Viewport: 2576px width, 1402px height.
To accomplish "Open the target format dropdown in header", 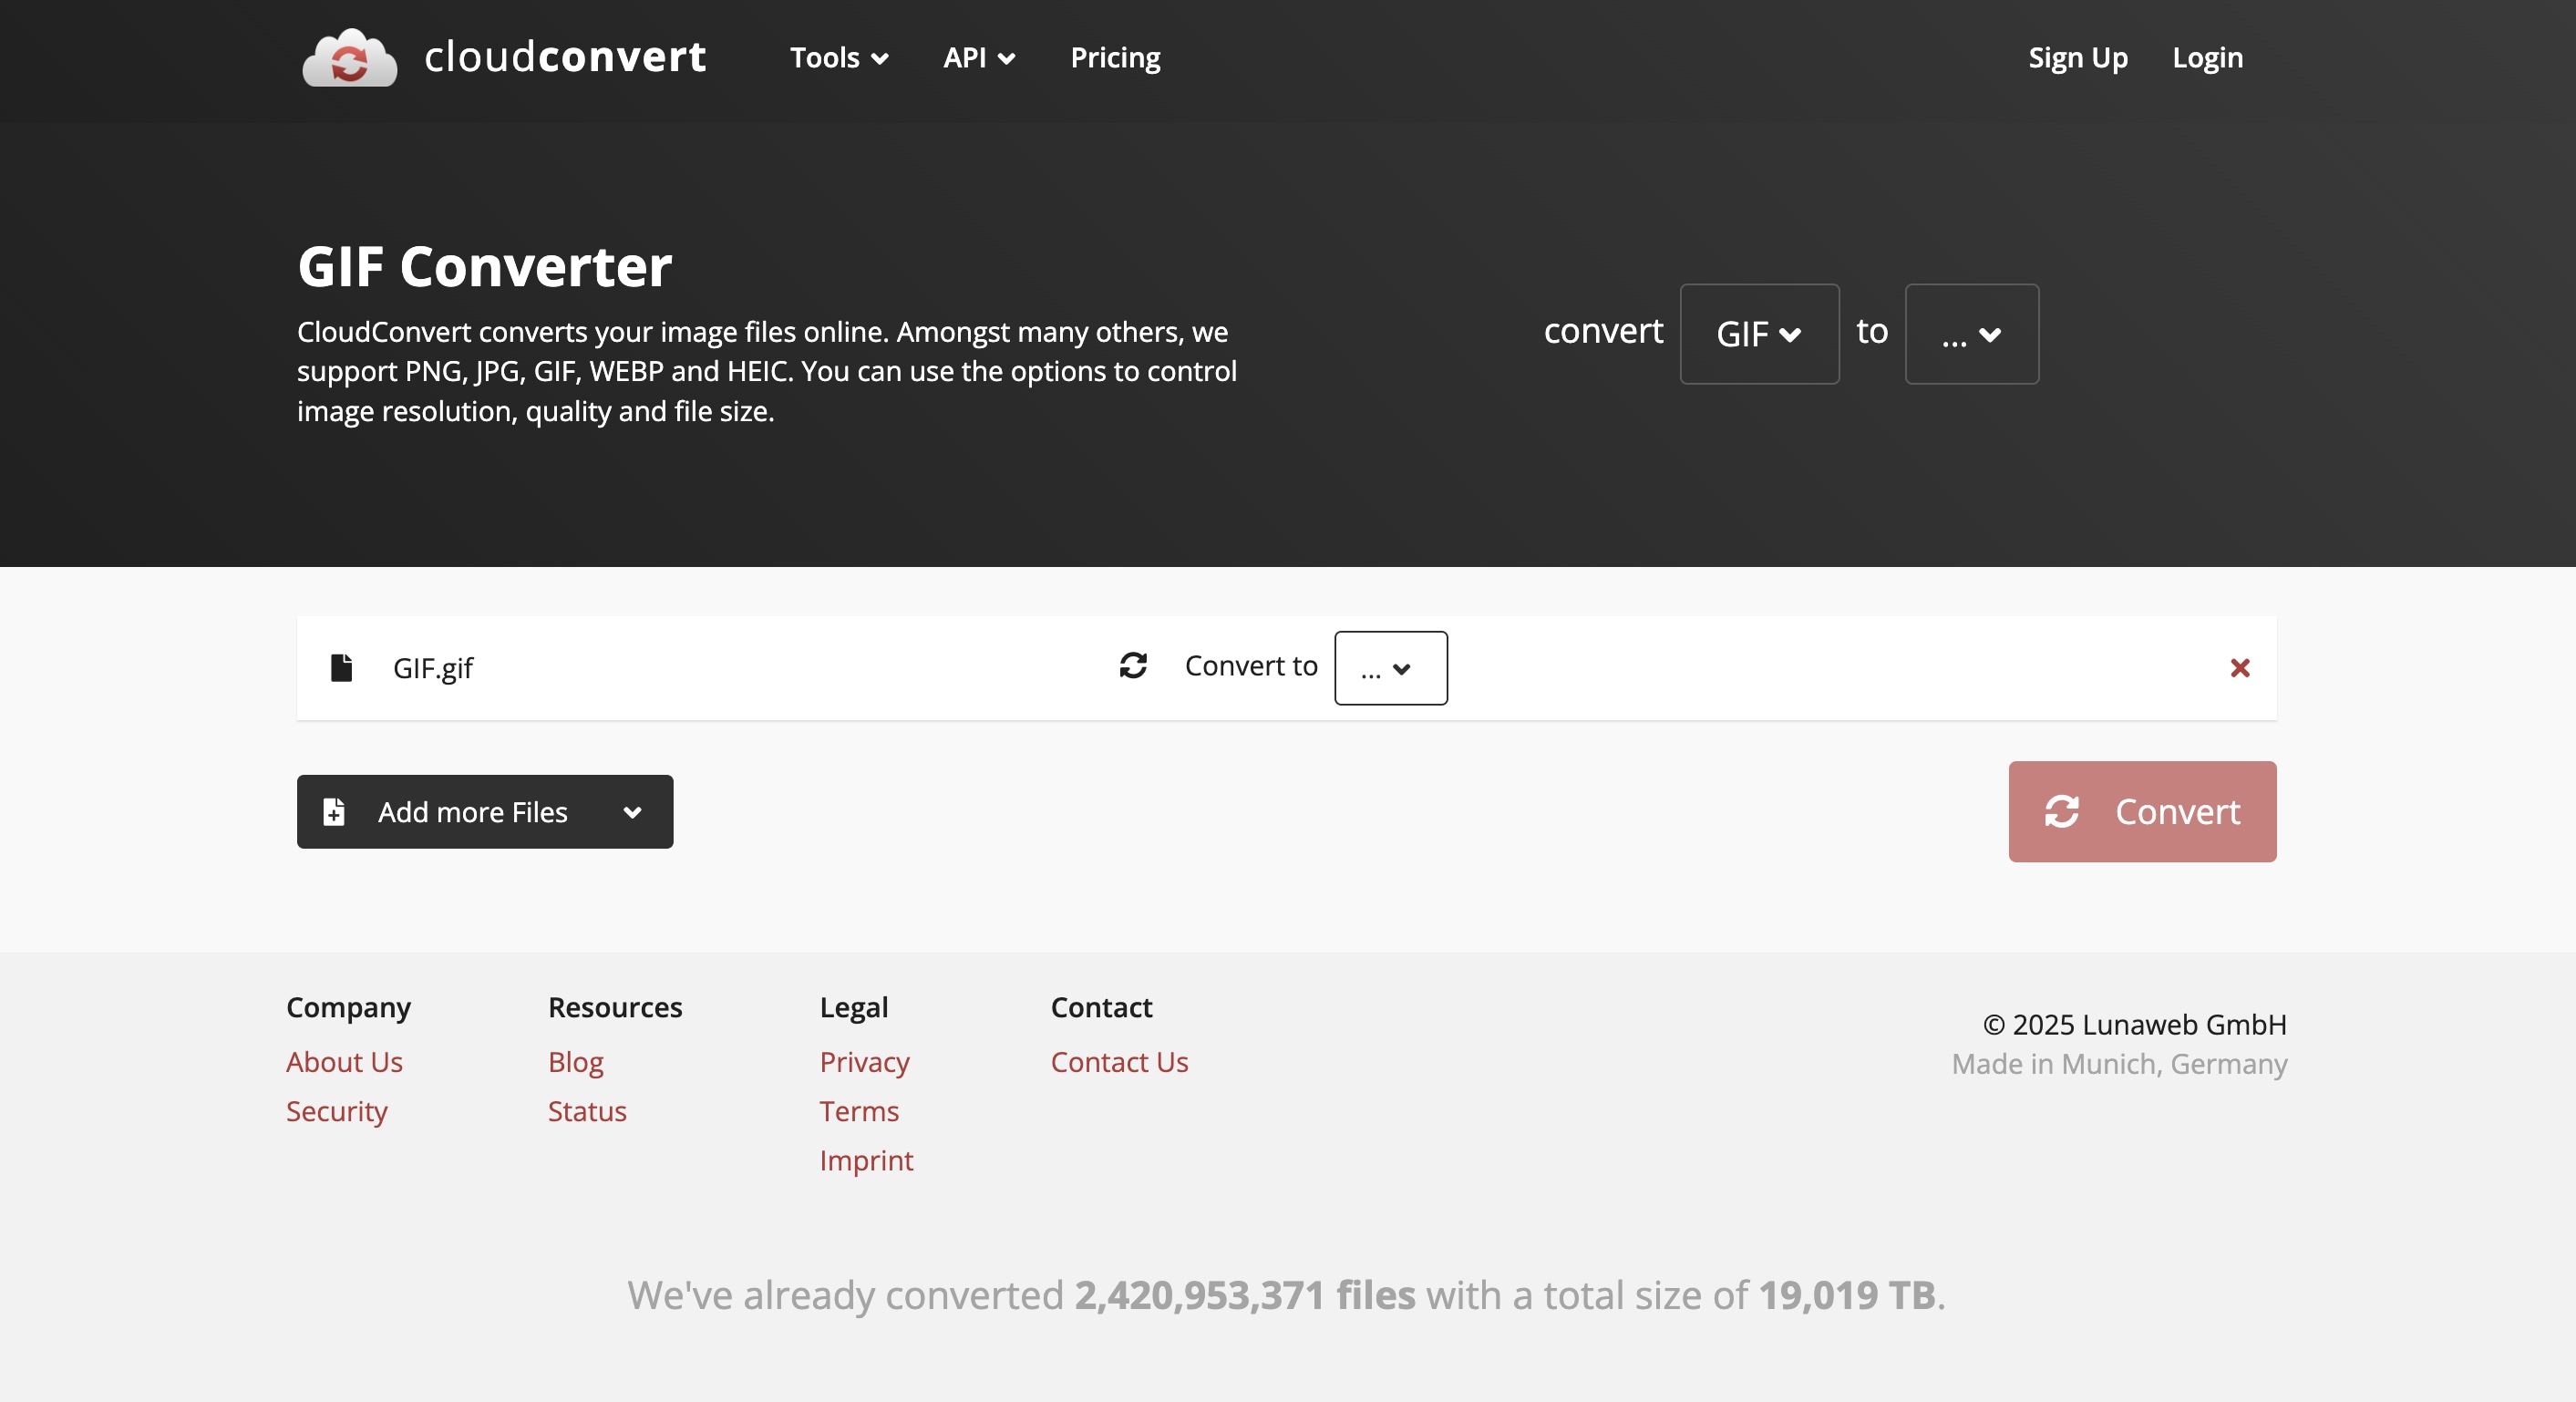I will click(x=1971, y=334).
